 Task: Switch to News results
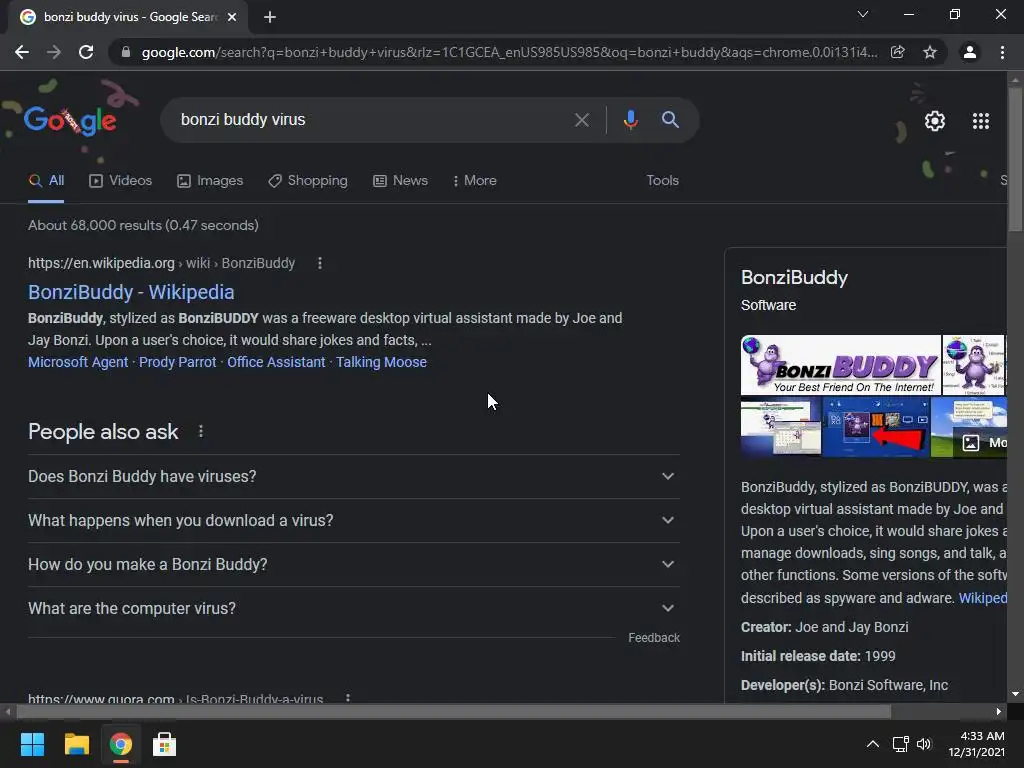[x=400, y=180]
